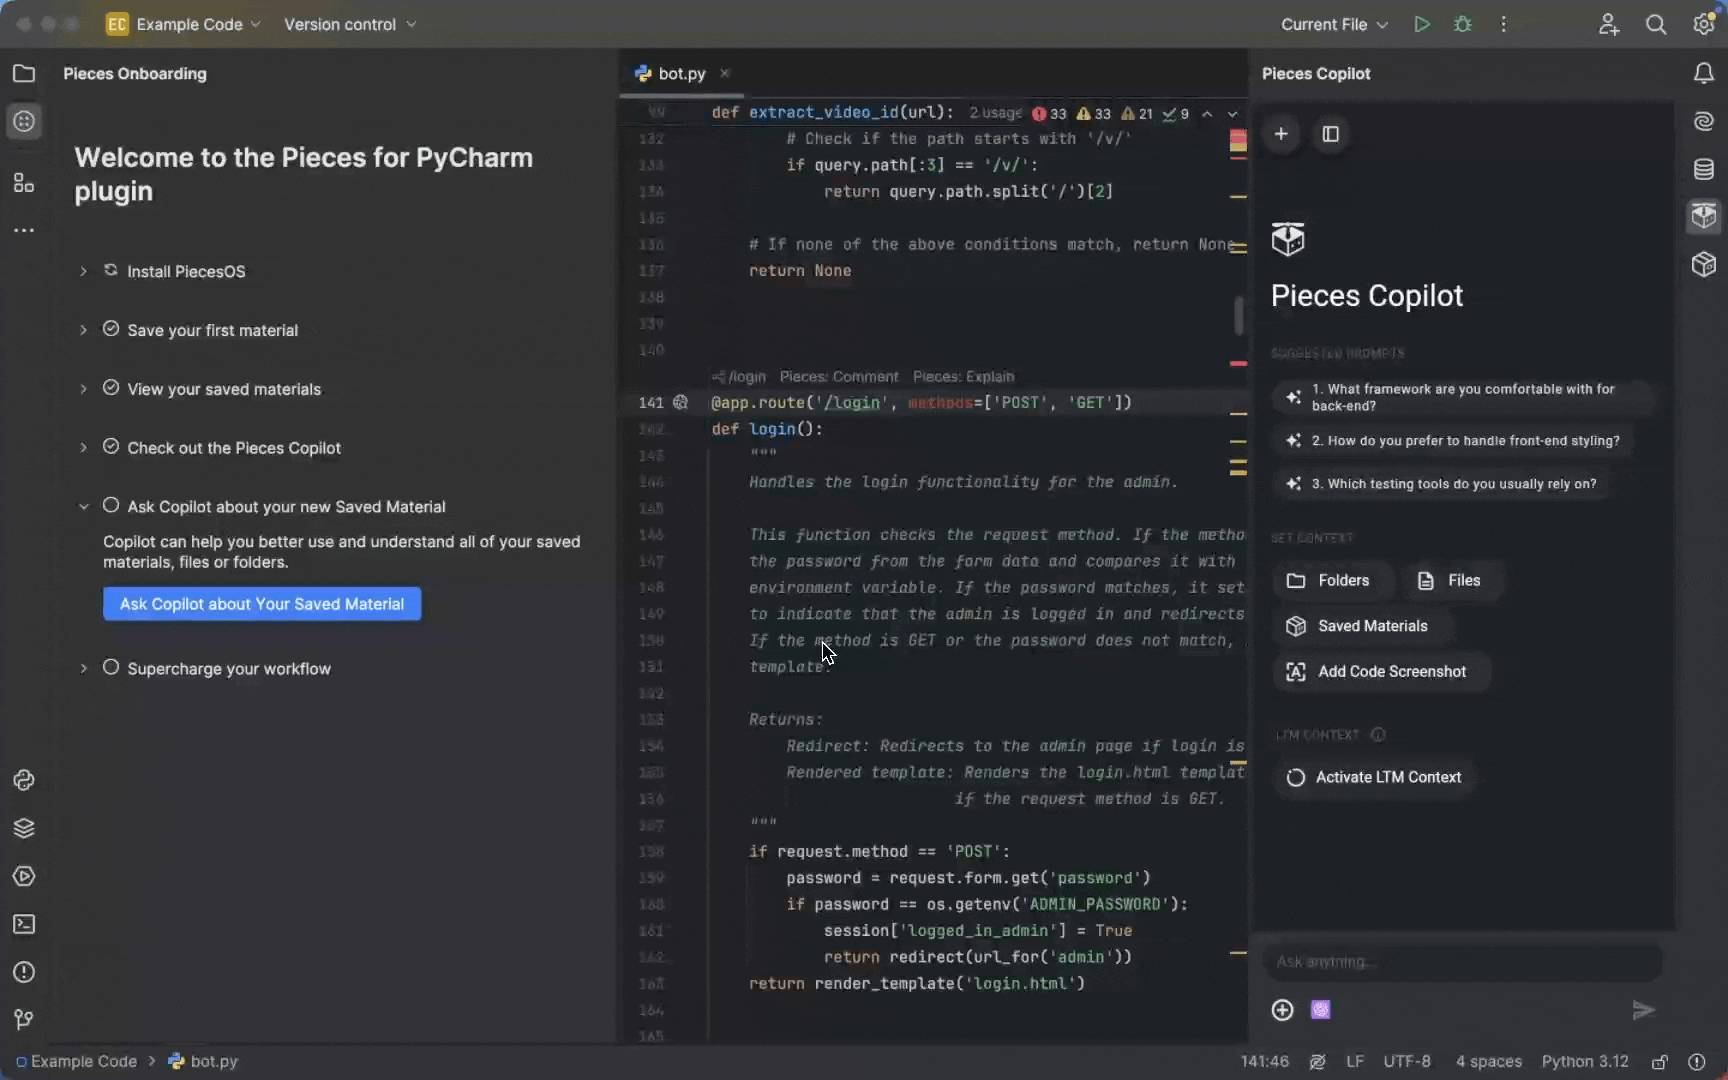This screenshot has height=1080, width=1728.
Task: Open the Pieces Copilot tool window icon
Action: (1704, 216)
